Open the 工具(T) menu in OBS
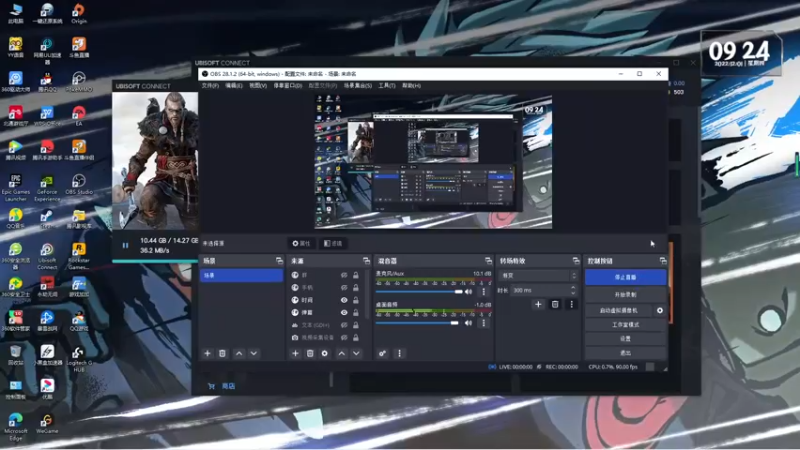Image resolution: width=800 pixels, height=450 pixels. pyautogui.click(x=387, y=86)
